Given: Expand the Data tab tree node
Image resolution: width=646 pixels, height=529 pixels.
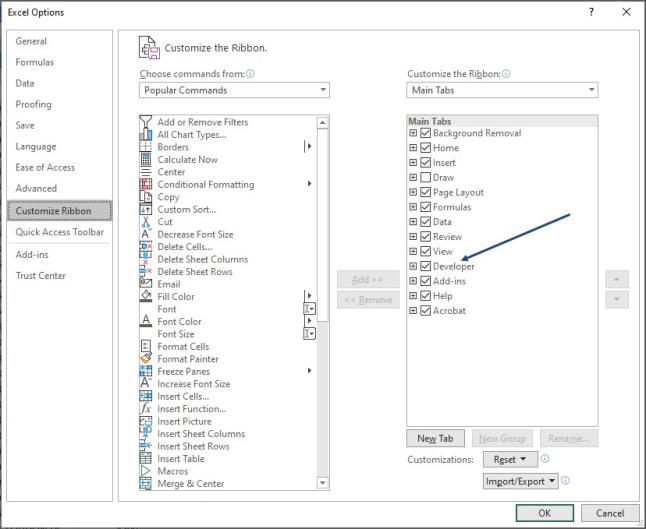Looking at the screenshot, I should [413, 222].
